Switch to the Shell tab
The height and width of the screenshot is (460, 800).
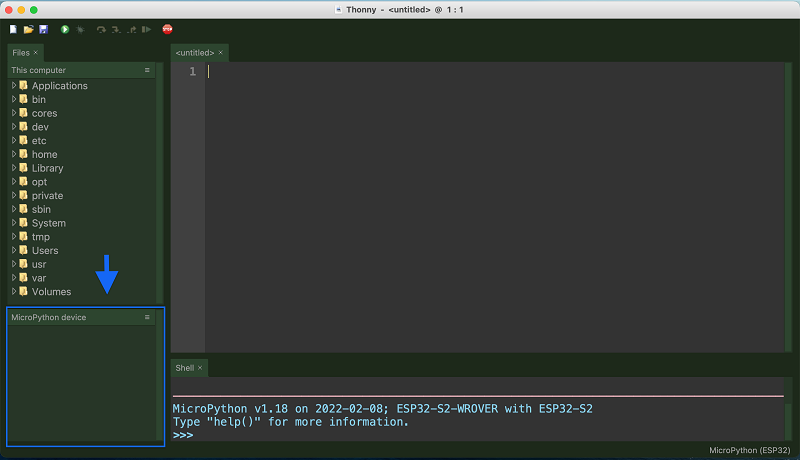point(184,368)
